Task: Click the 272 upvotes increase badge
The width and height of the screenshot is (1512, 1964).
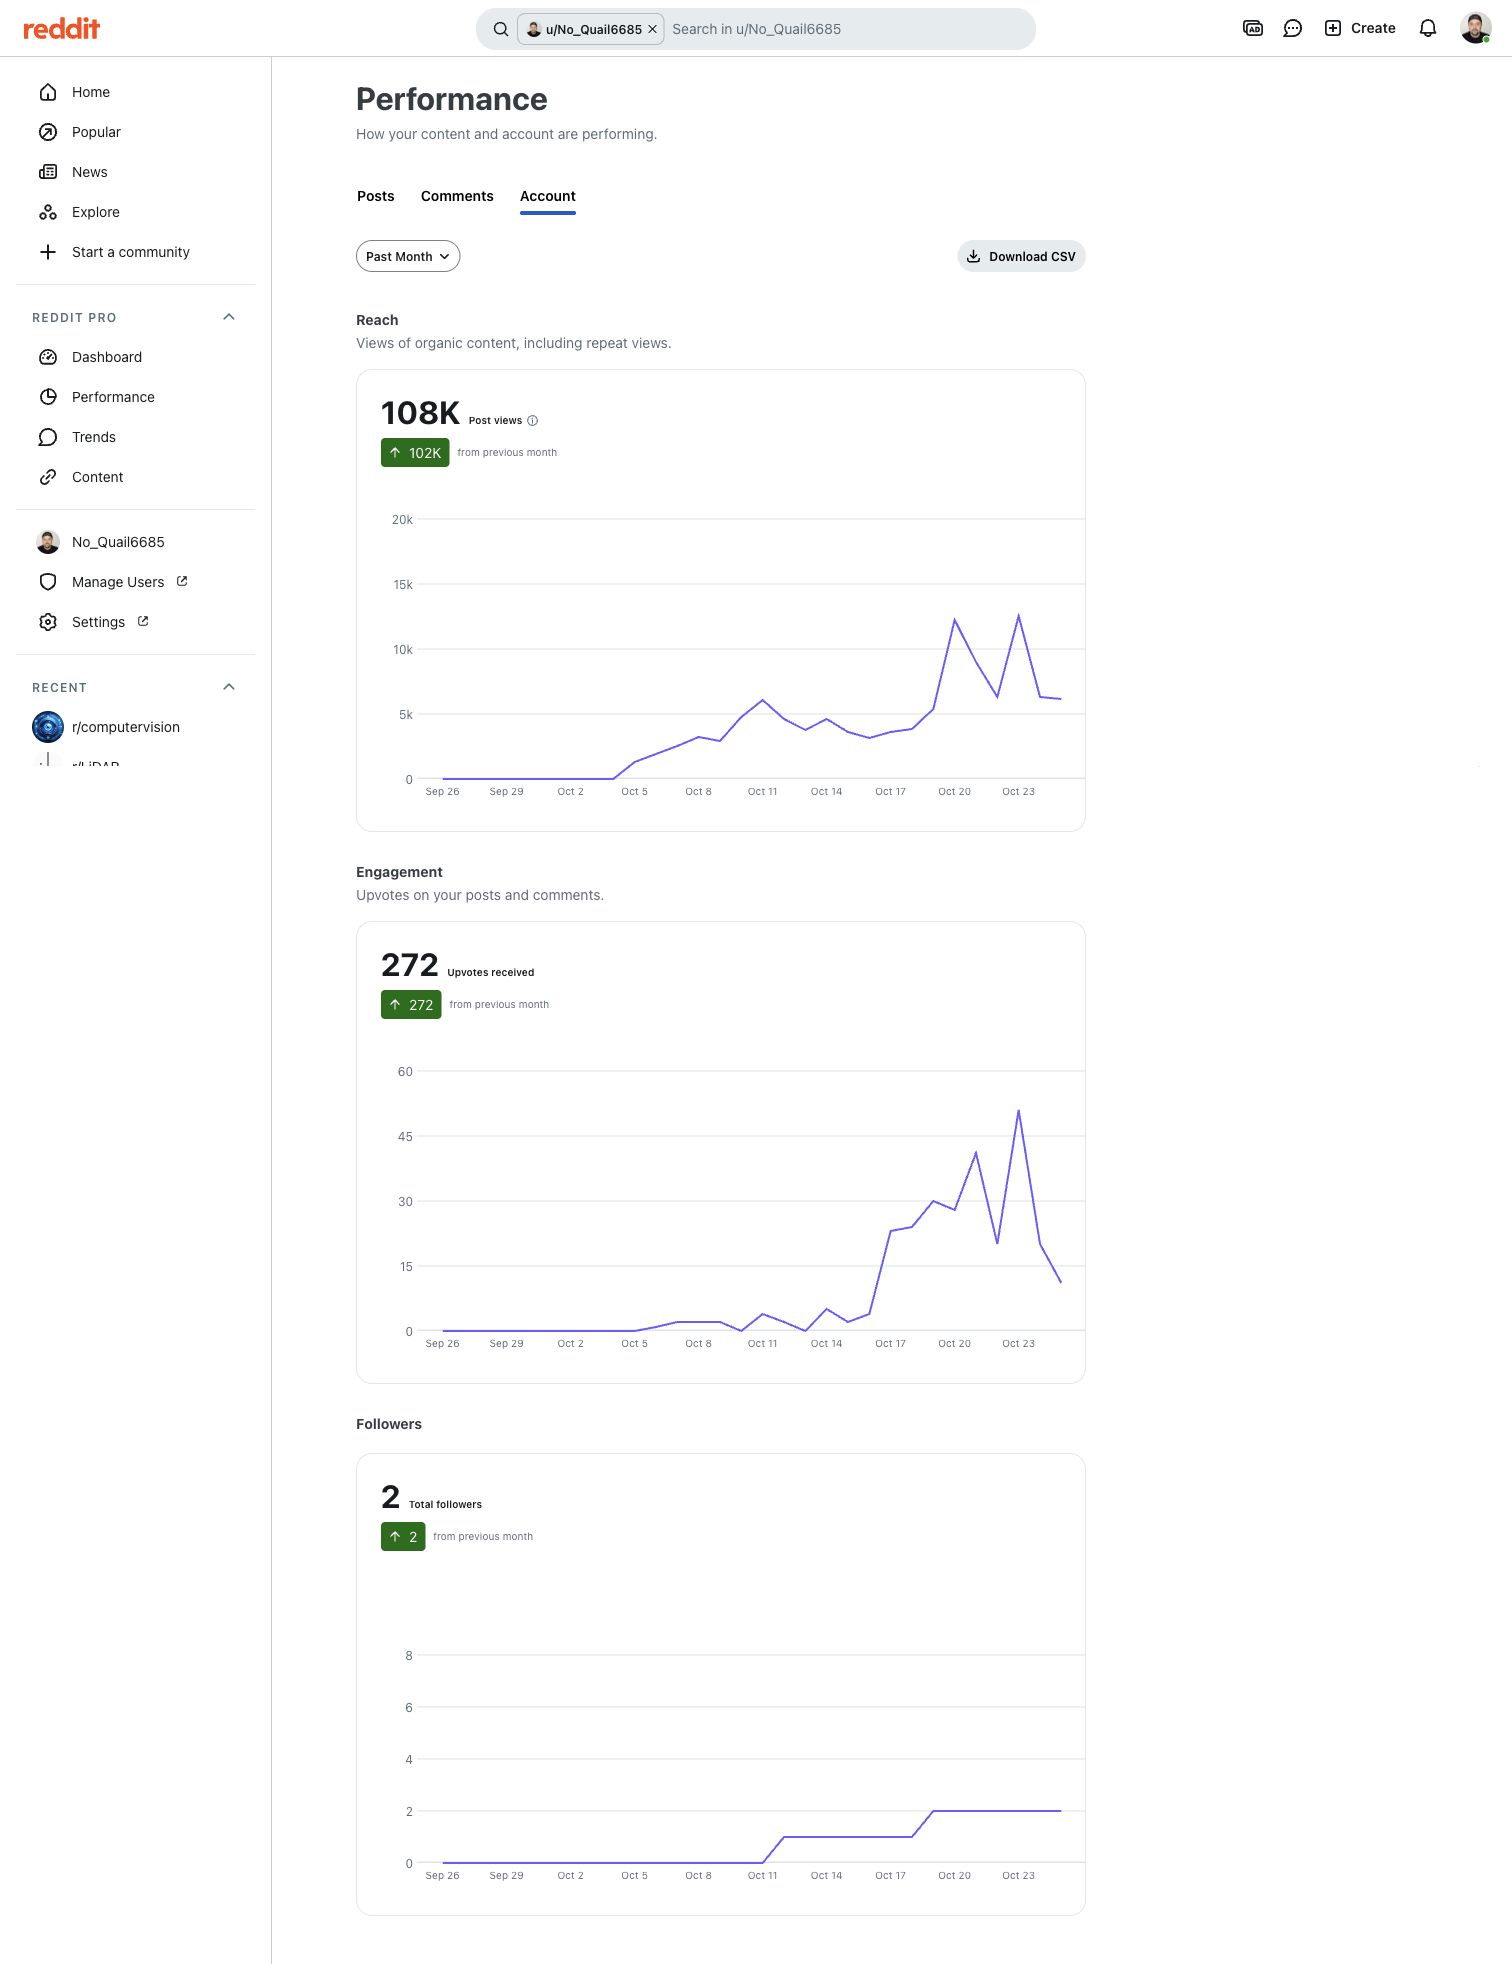Action: pyautogui.click(x=411, y=1005)
